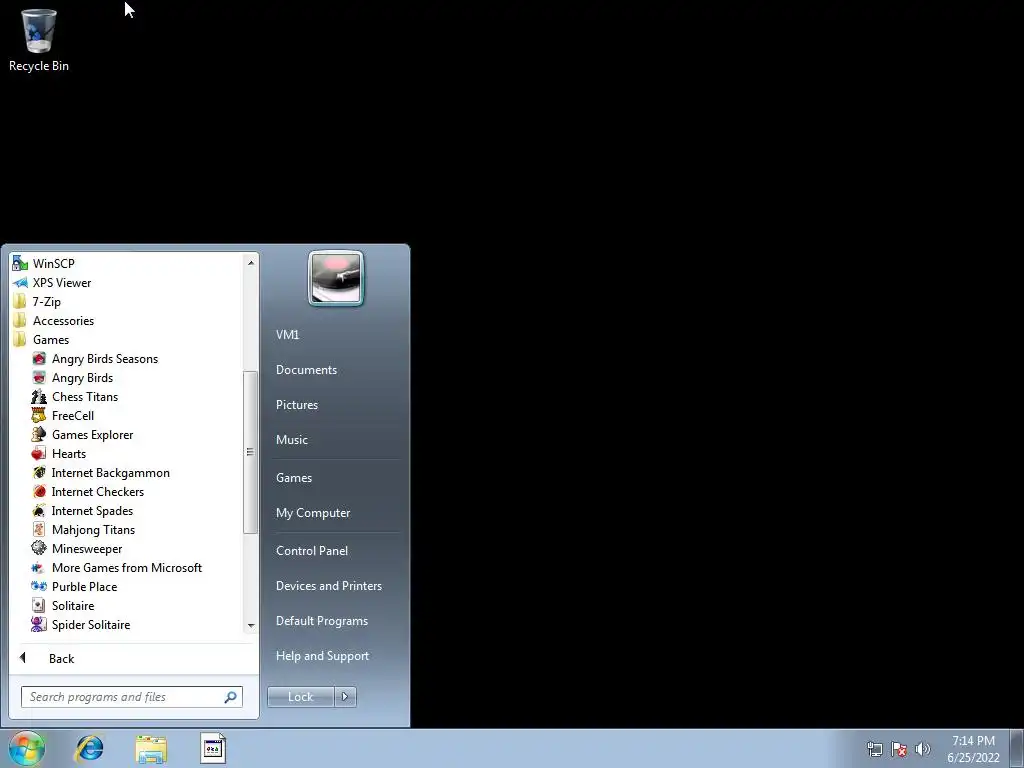Click the Windows Start orb

(27, 748)
